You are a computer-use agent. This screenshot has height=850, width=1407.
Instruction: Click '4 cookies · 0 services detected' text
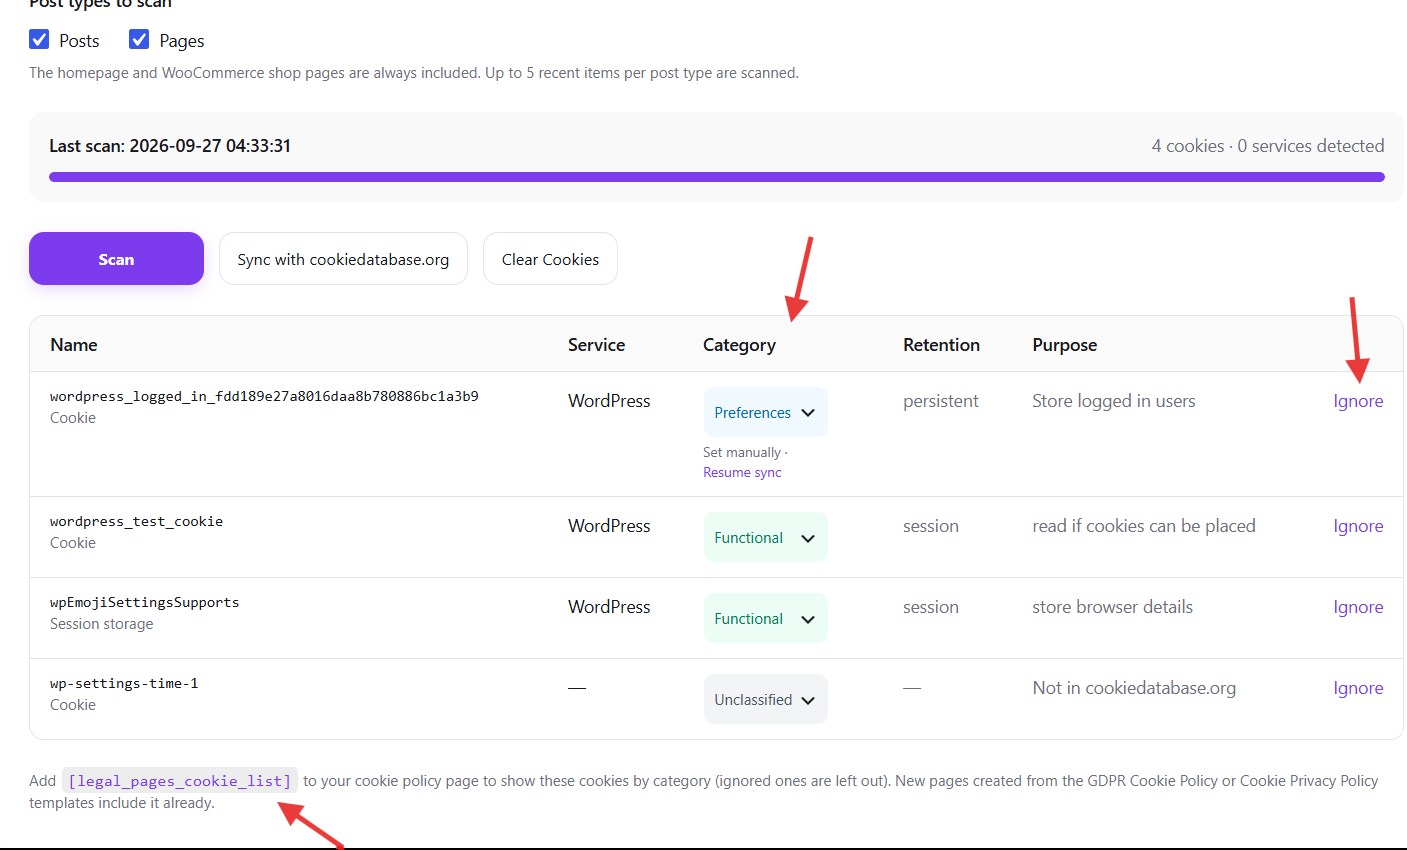coord(1267,145)
